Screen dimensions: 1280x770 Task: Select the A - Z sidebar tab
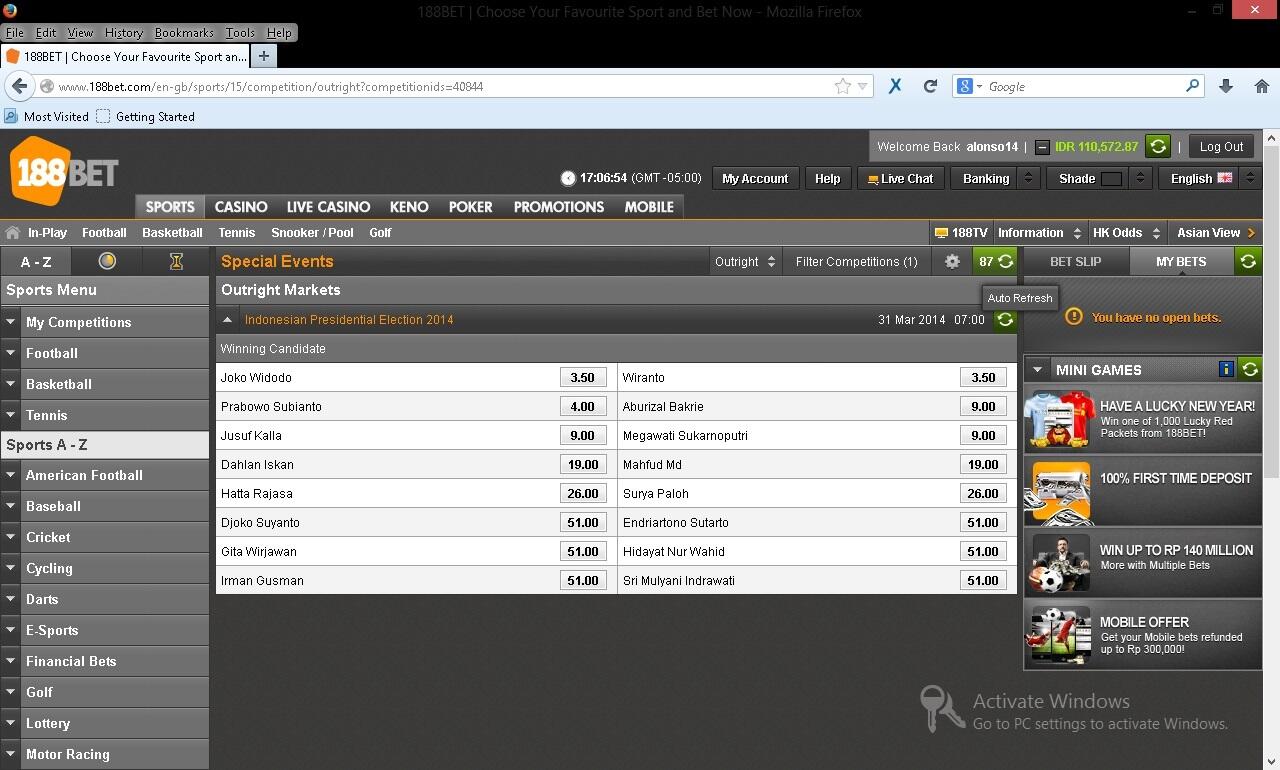[36, 261]
